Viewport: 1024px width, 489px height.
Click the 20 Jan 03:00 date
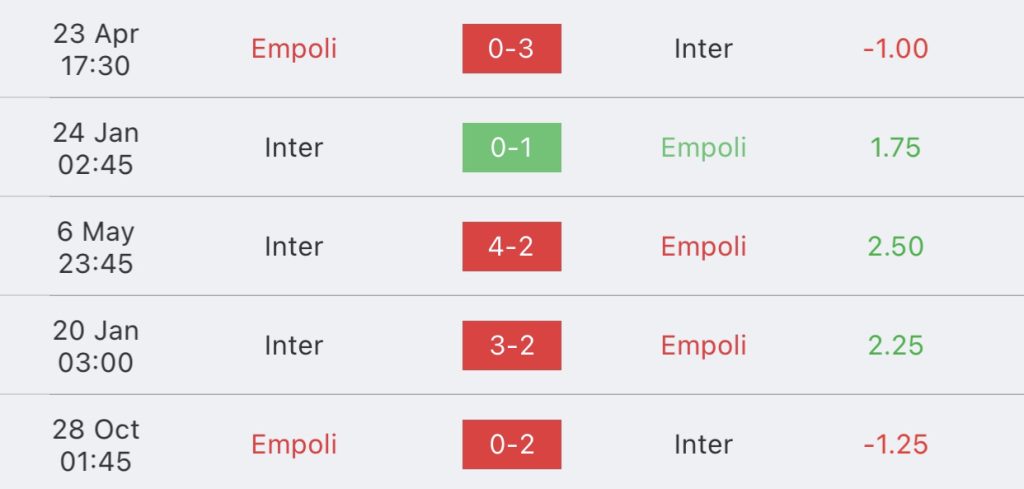pos(96,346)
